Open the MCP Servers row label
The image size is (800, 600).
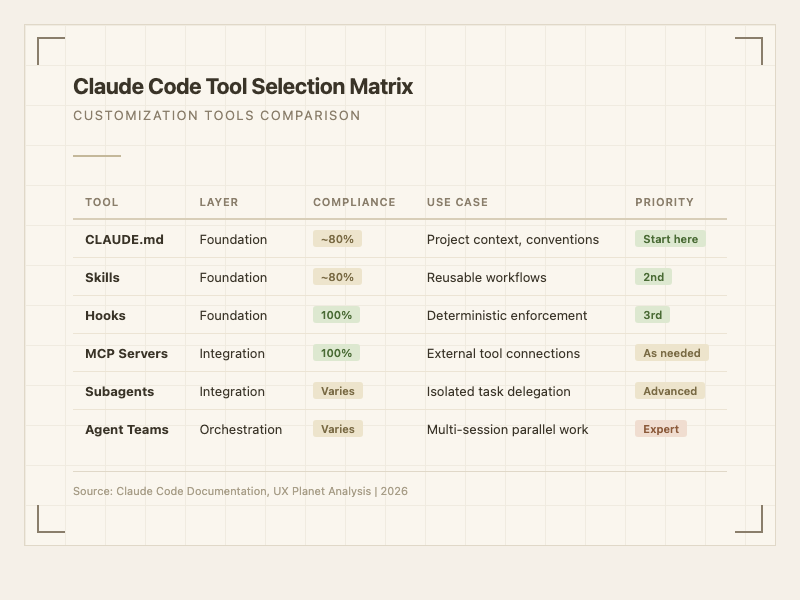click(x=126, y=354)
